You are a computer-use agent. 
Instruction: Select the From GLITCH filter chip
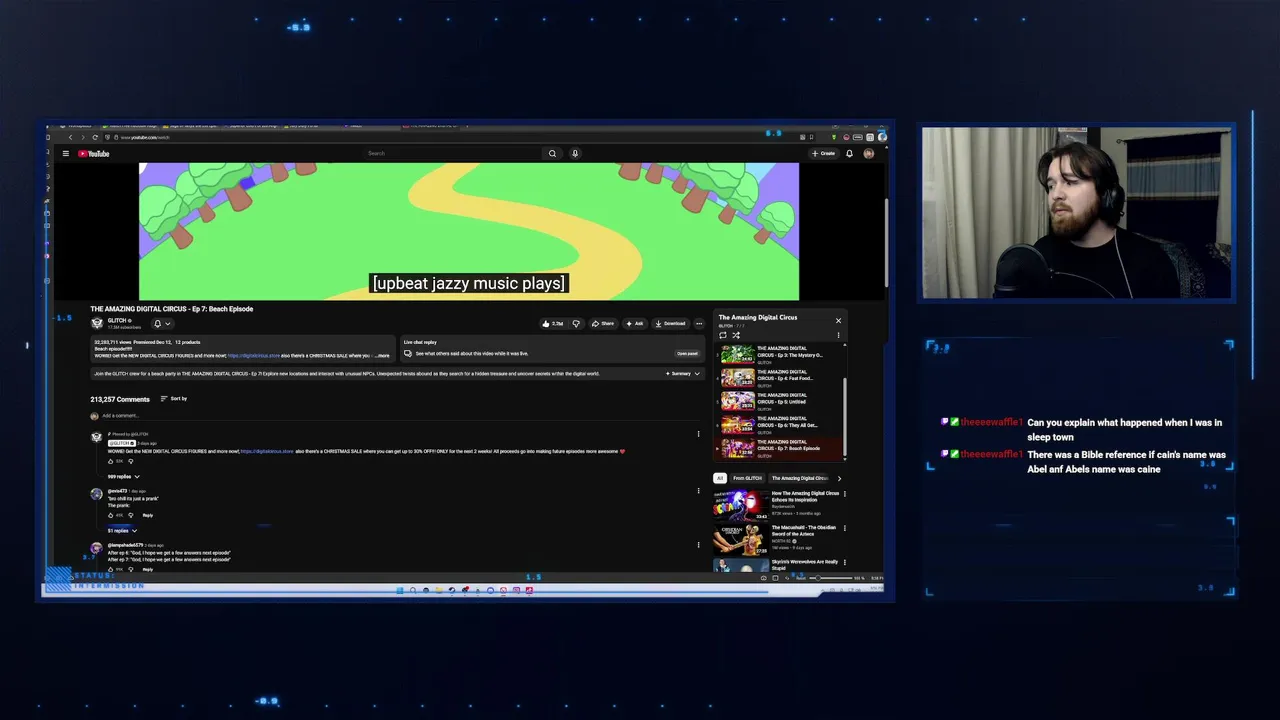click(747, 478)
